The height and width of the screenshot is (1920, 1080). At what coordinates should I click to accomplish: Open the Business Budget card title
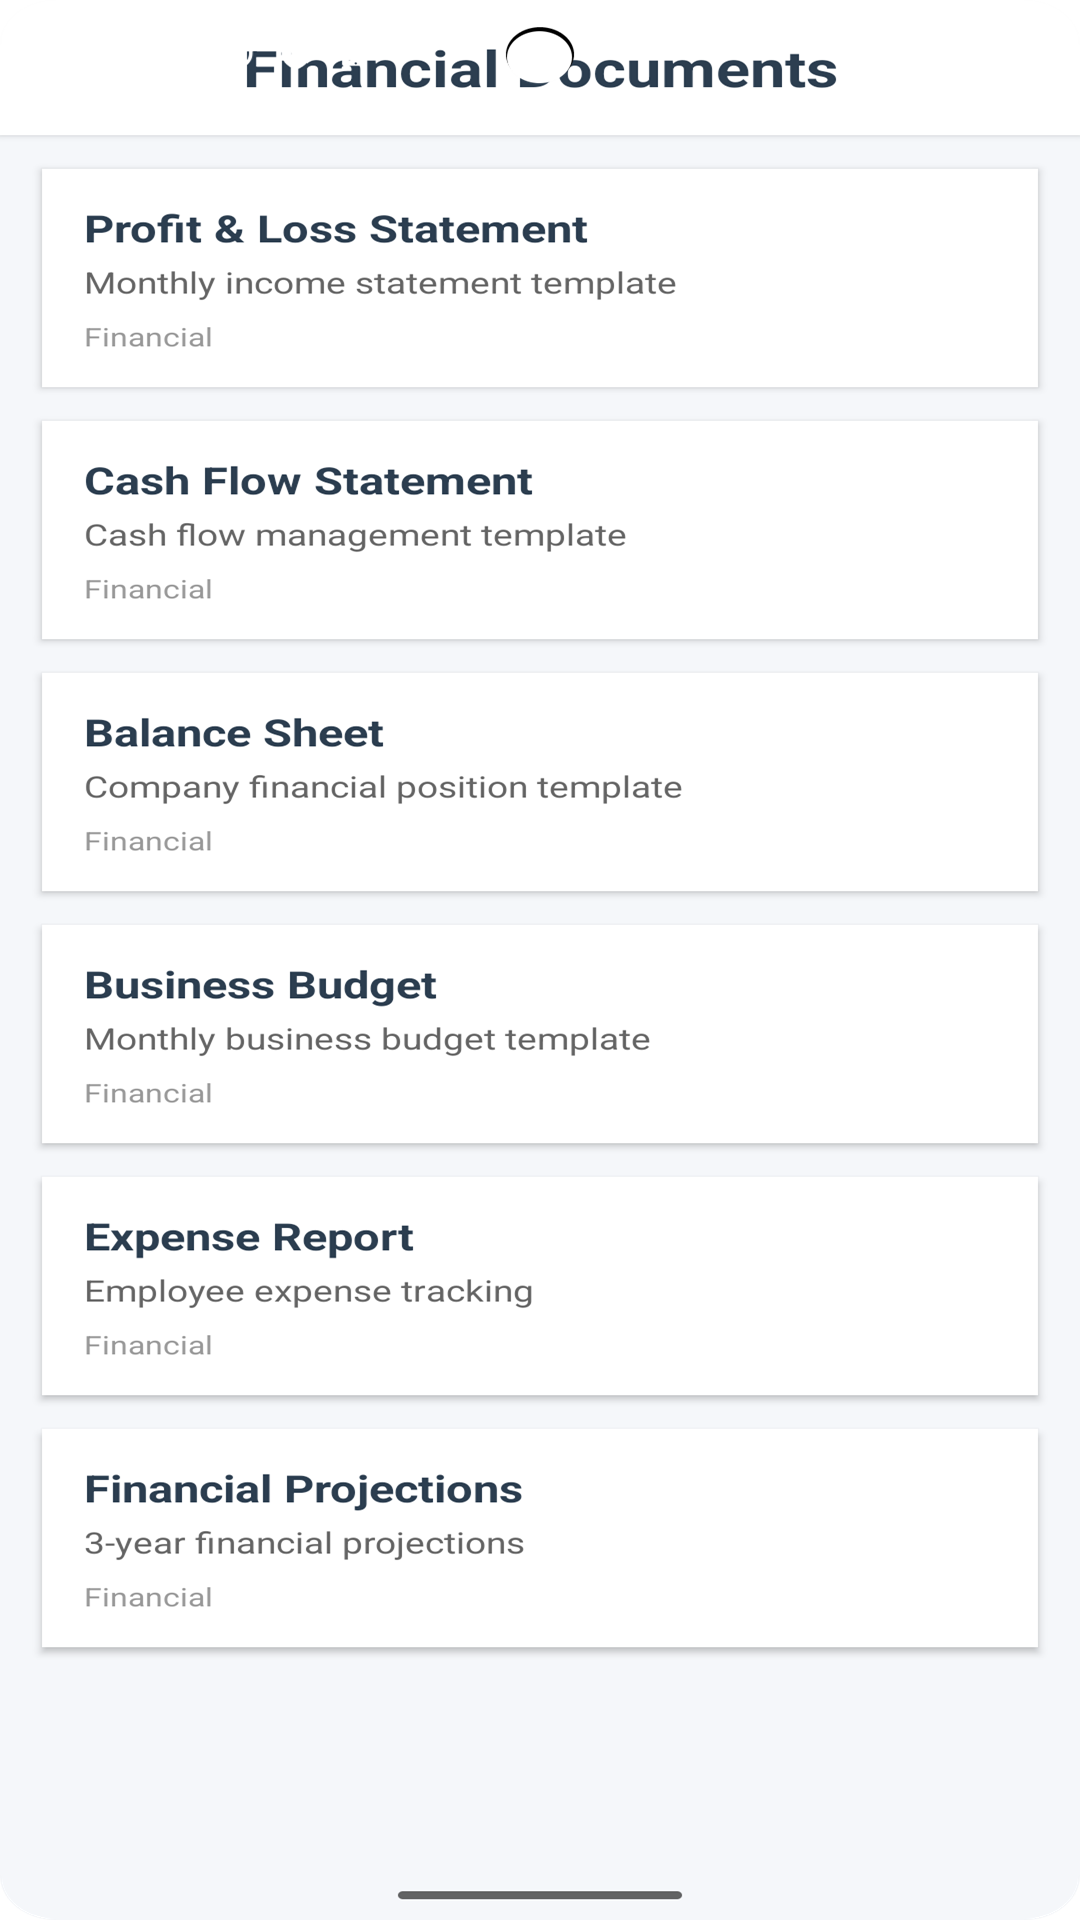(260, 985)
